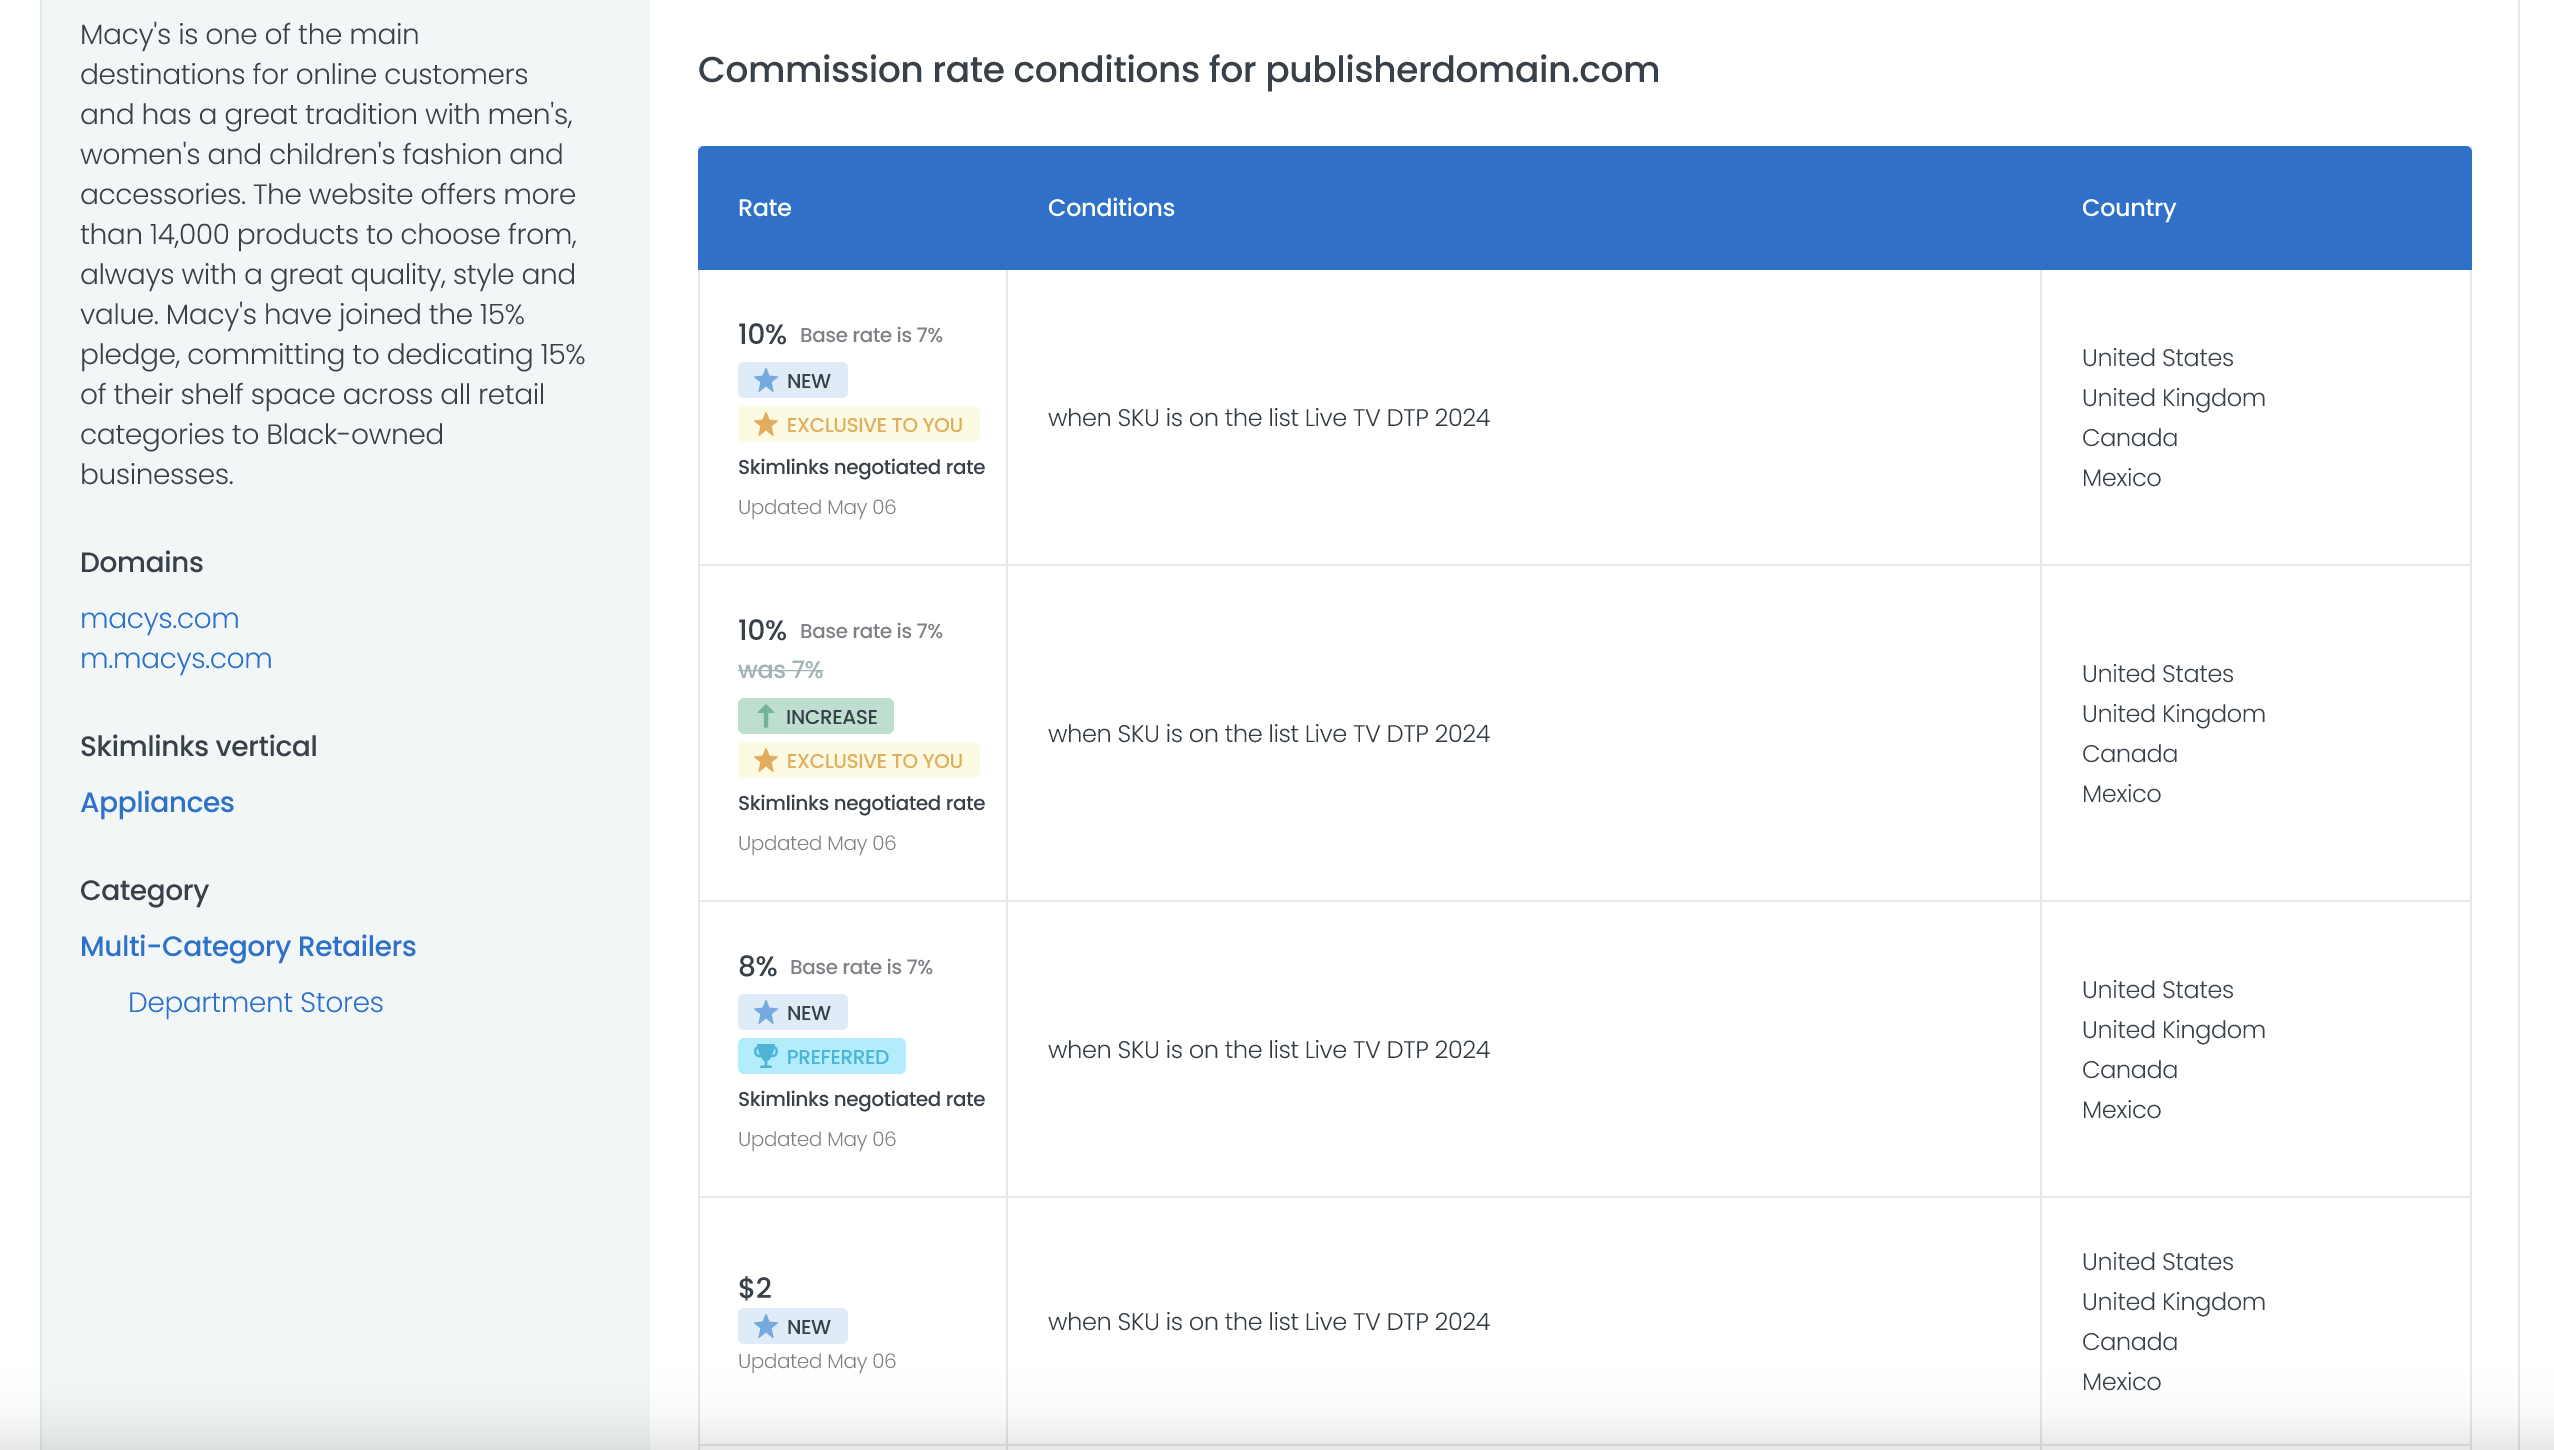The width and height of the screenshot is (2554, 1450).
Task: Click 'Skimlinks negotiated rate' in the INCREASE row
Action: (x=861, y=803)
